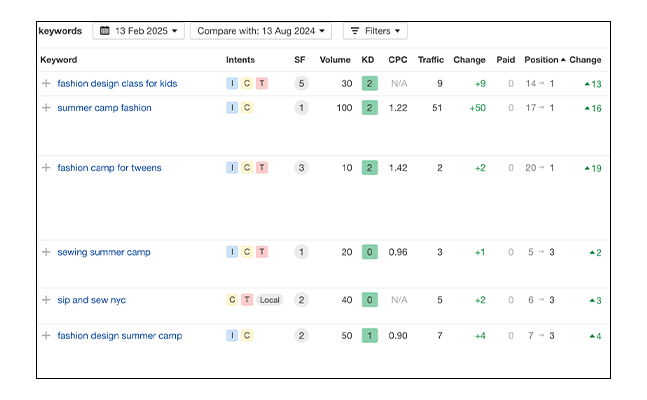Click the green KD badge for sewing summer camp
This screenshot has width=647, height=400.
click(x=369, y=252)
